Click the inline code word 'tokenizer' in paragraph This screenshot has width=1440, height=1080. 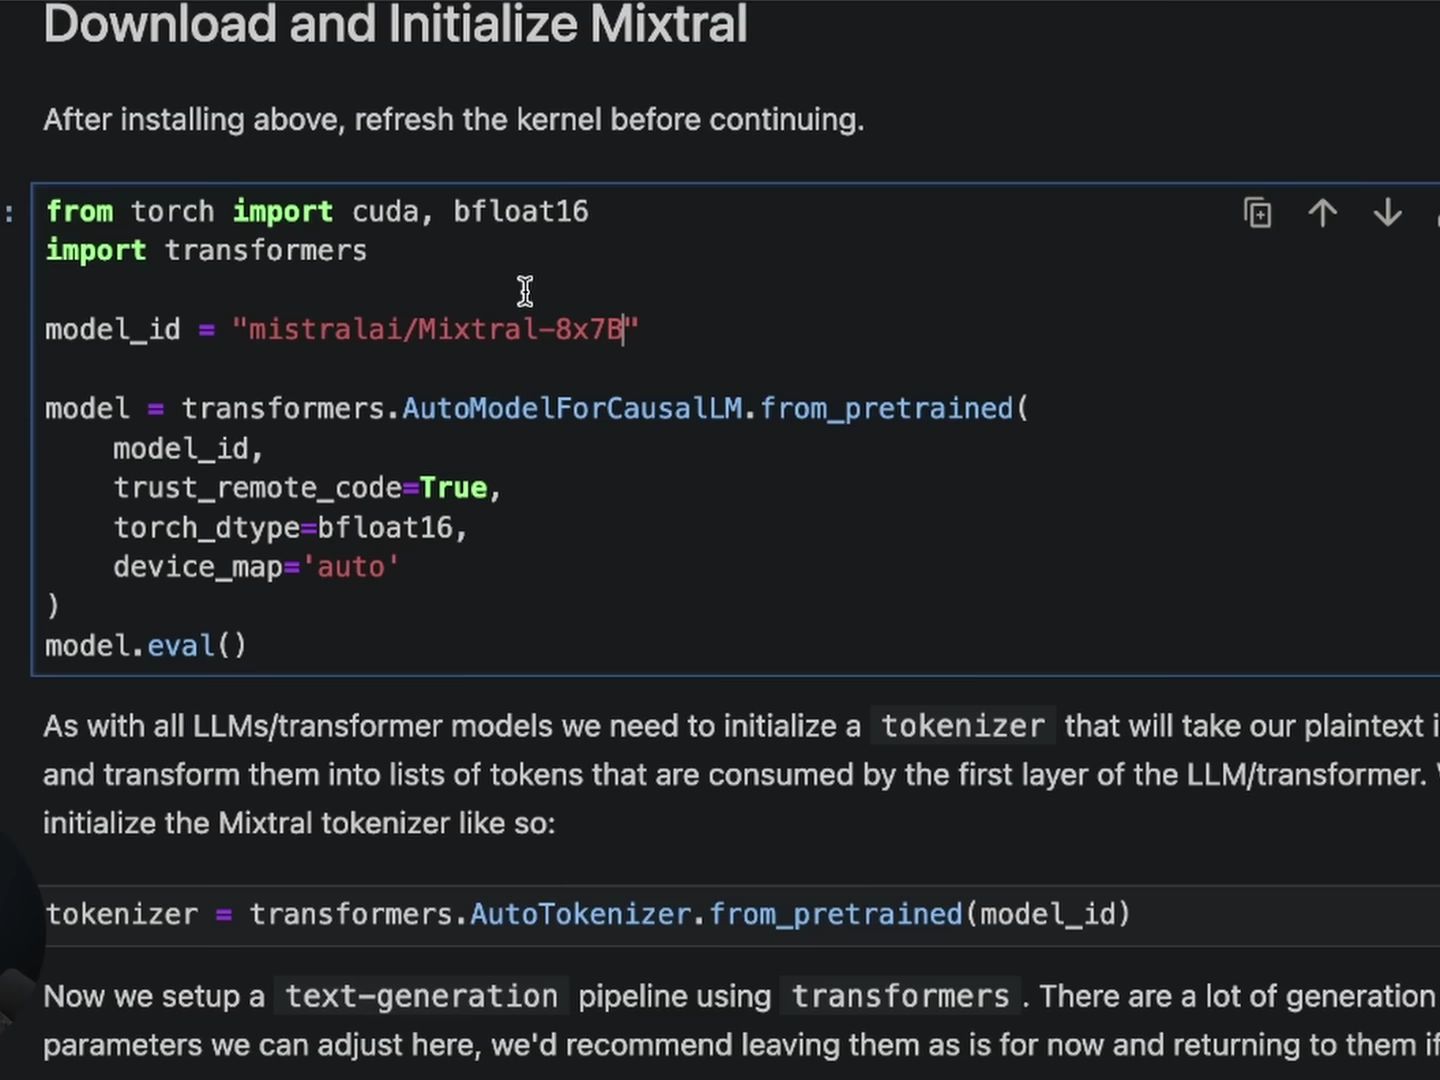point(962,726)
